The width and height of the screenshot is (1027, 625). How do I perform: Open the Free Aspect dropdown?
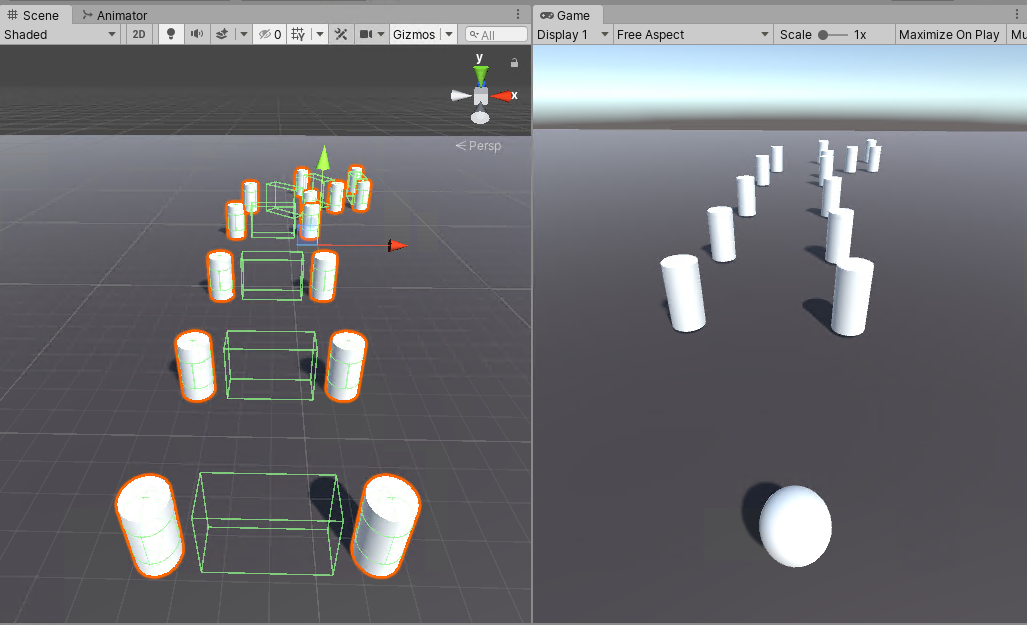point(692,33)
